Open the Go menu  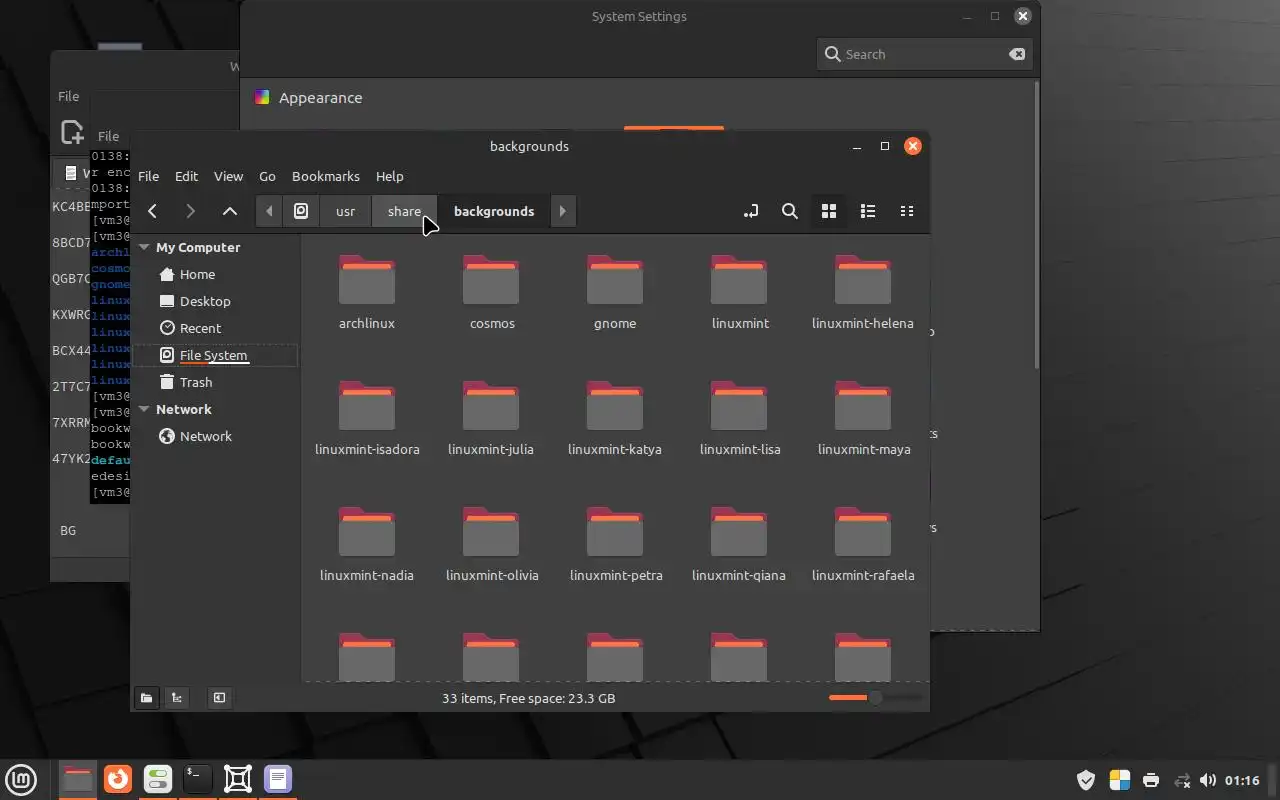tap(267, 176)
